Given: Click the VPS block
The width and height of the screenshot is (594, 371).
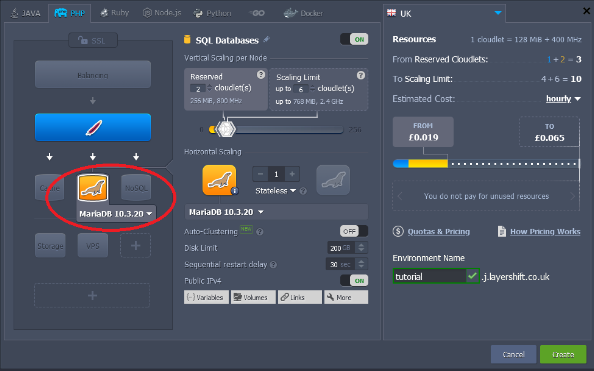Looking at the screenshot, I should point(93,246).
